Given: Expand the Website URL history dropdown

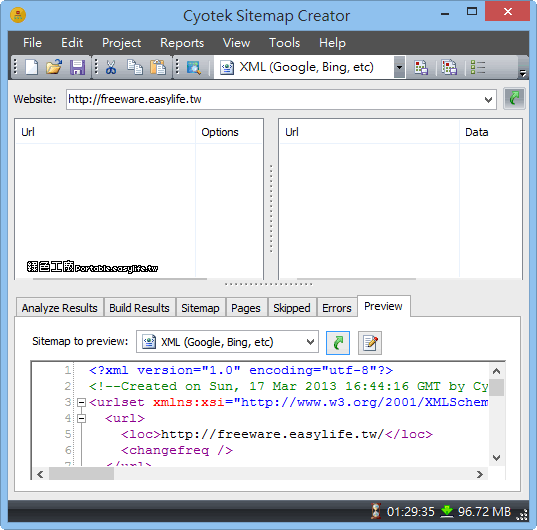Looking at the screenshot, I should 488,100.
